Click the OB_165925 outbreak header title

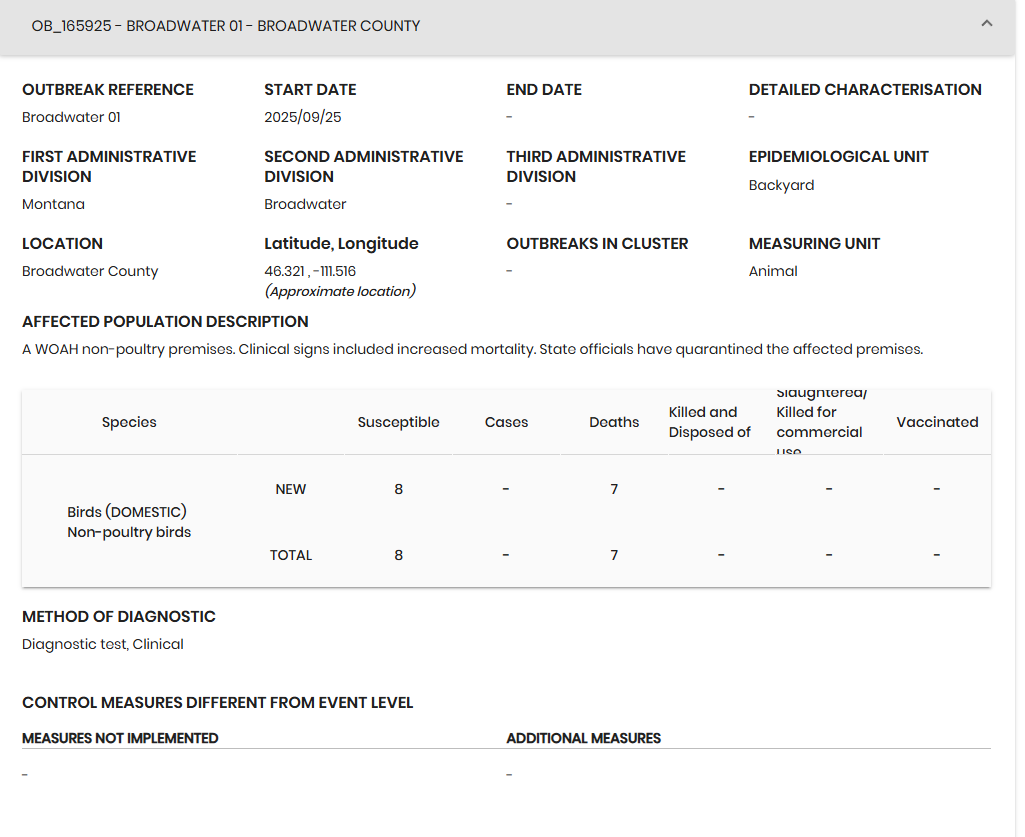226,26
